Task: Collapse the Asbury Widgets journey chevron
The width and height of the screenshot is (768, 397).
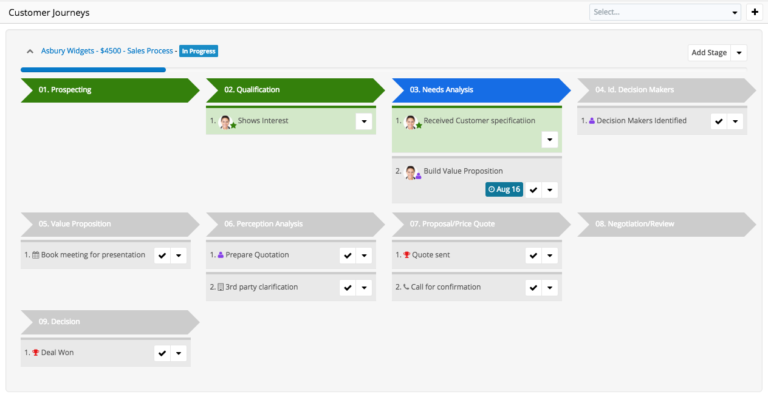Action: (30, 51)
